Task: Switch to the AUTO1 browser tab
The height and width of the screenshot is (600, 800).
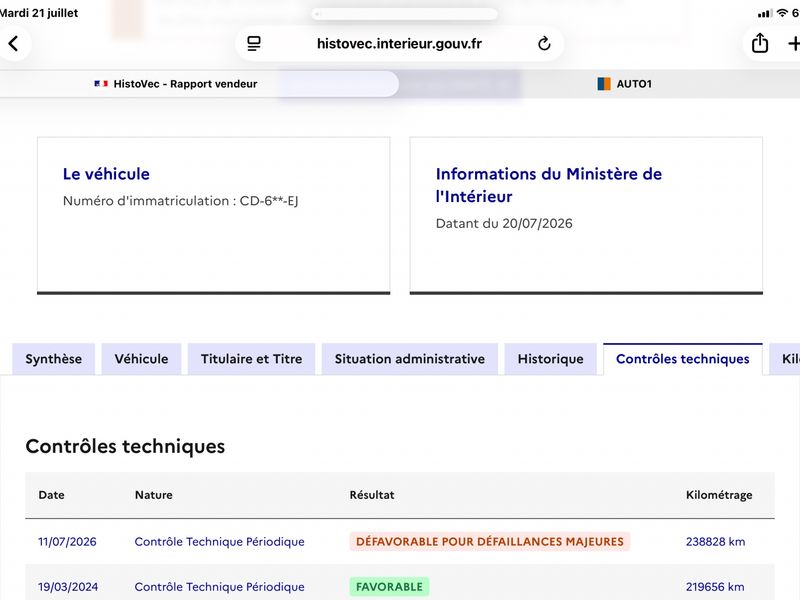Action: point(624,84)
